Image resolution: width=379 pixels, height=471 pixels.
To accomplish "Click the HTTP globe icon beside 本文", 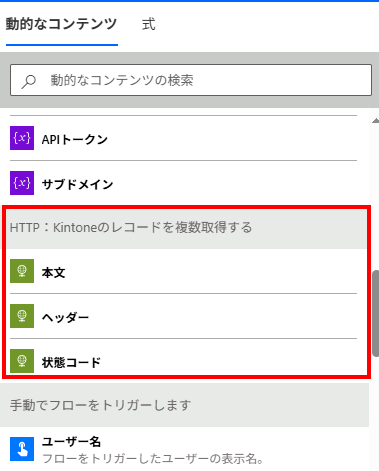I will [x=22, y=271].
